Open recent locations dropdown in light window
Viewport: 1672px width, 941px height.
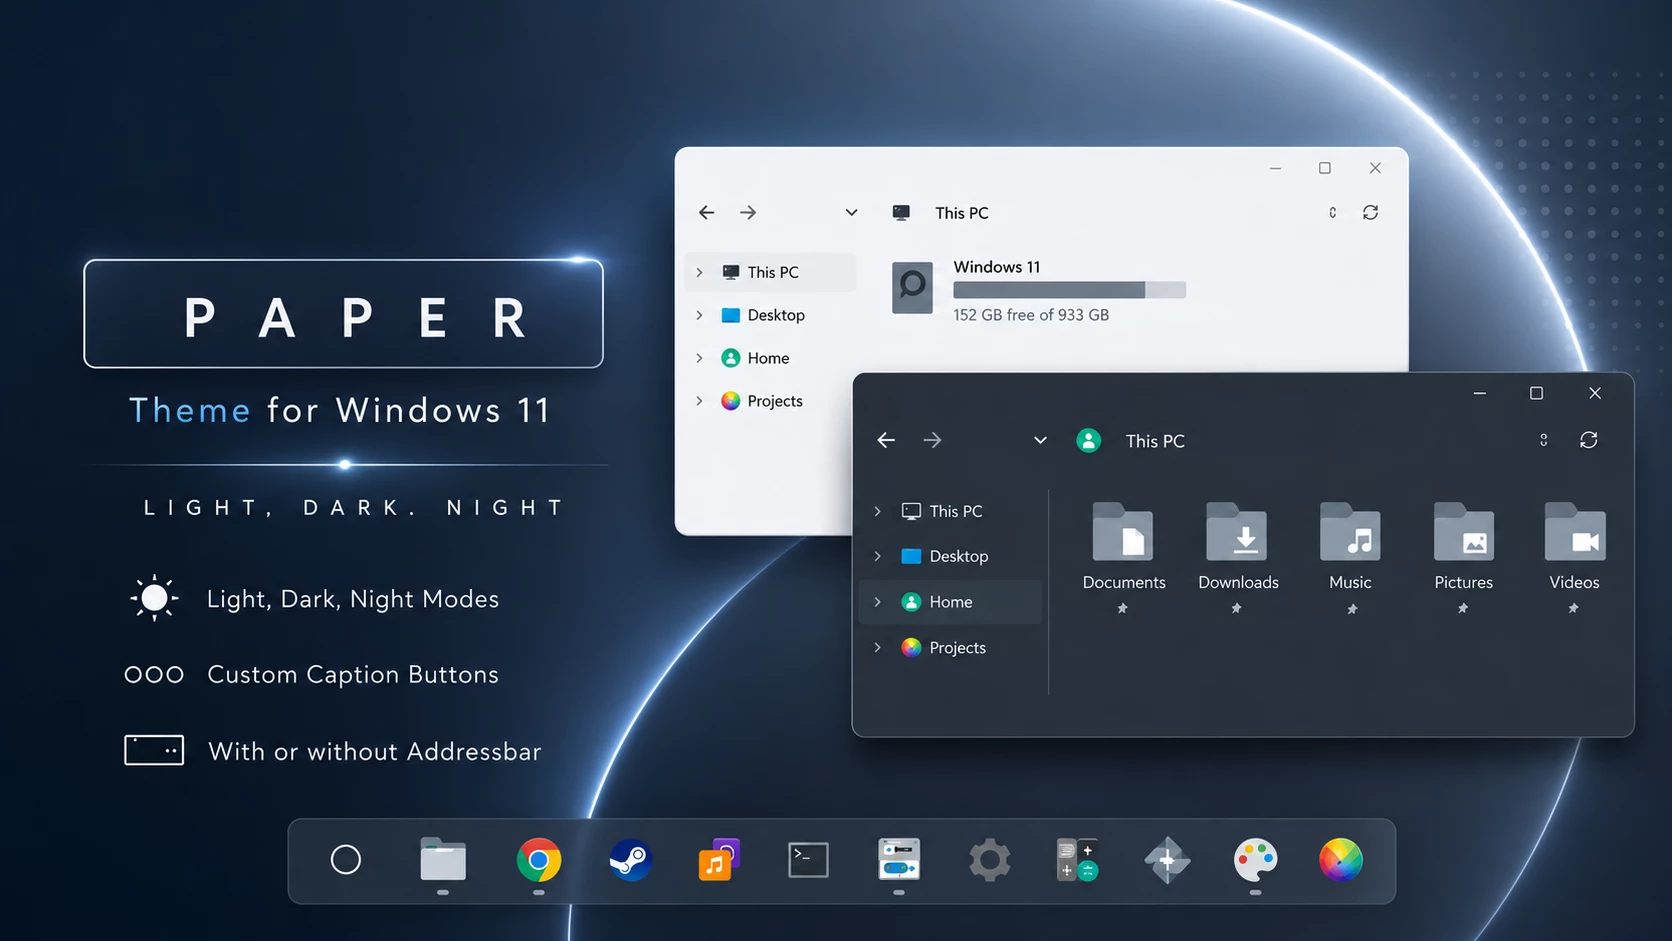(x=851, y=212)
